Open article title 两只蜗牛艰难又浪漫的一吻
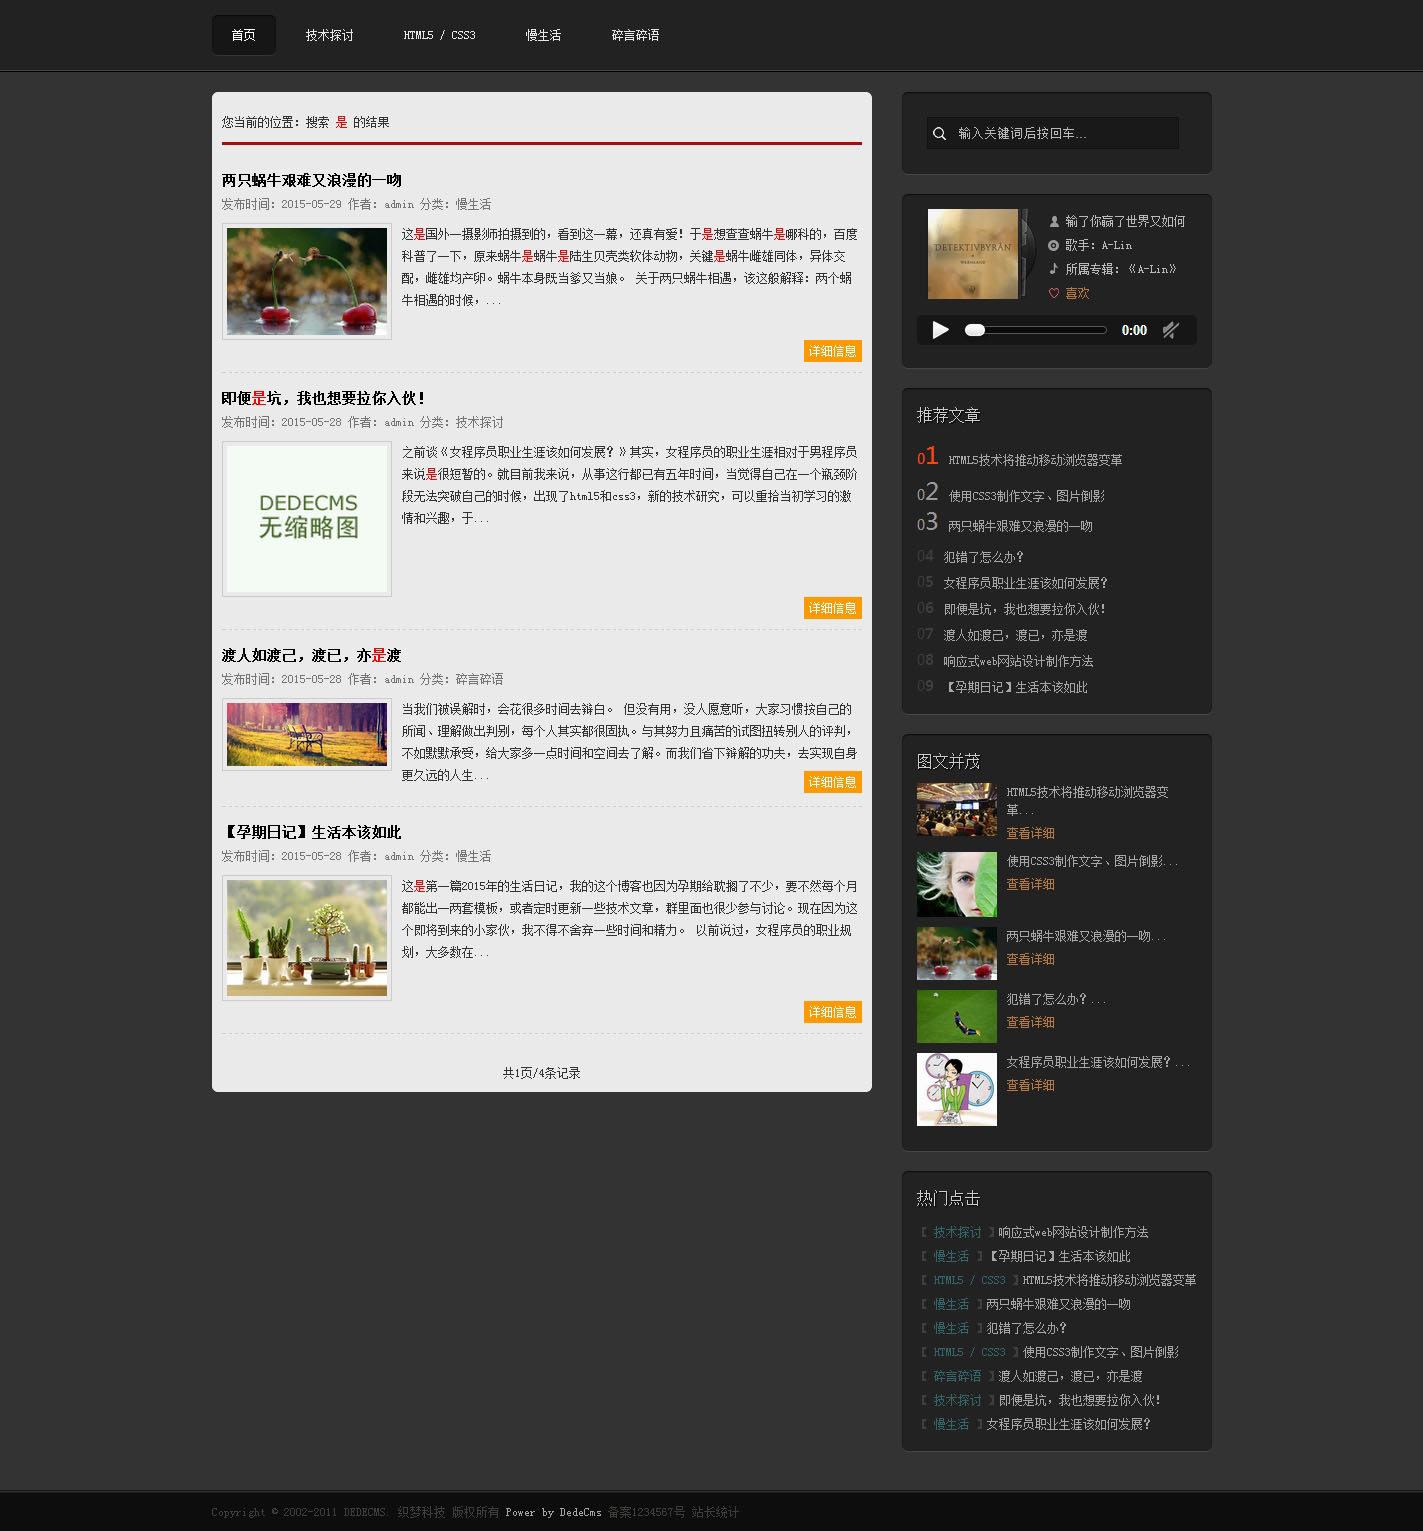 (x=311, y=180)
